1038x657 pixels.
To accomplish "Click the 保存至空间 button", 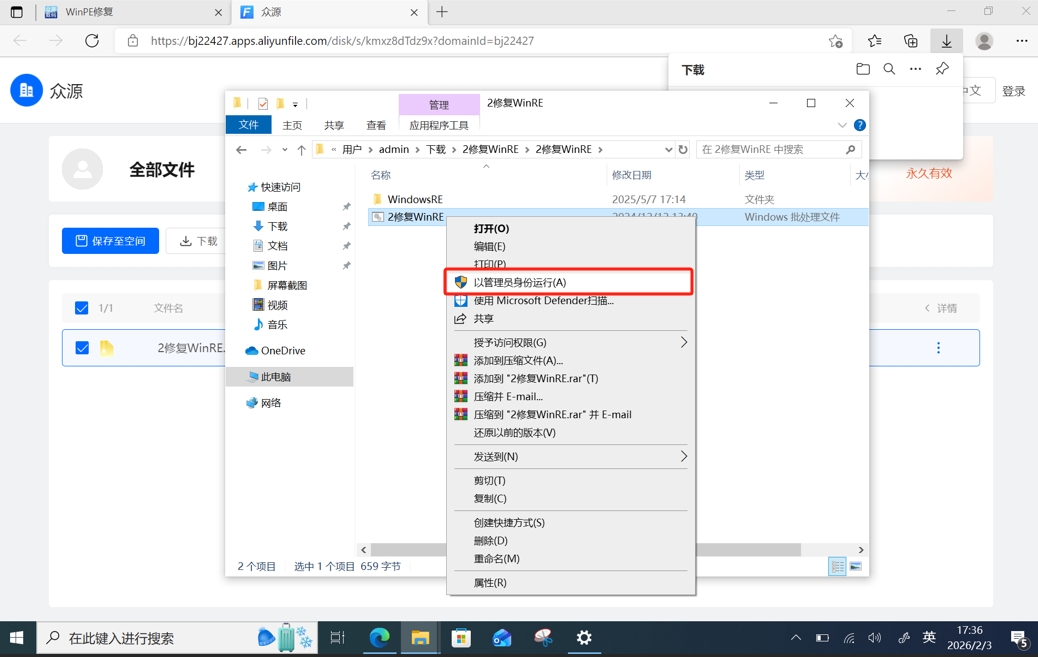I will 110,241.
